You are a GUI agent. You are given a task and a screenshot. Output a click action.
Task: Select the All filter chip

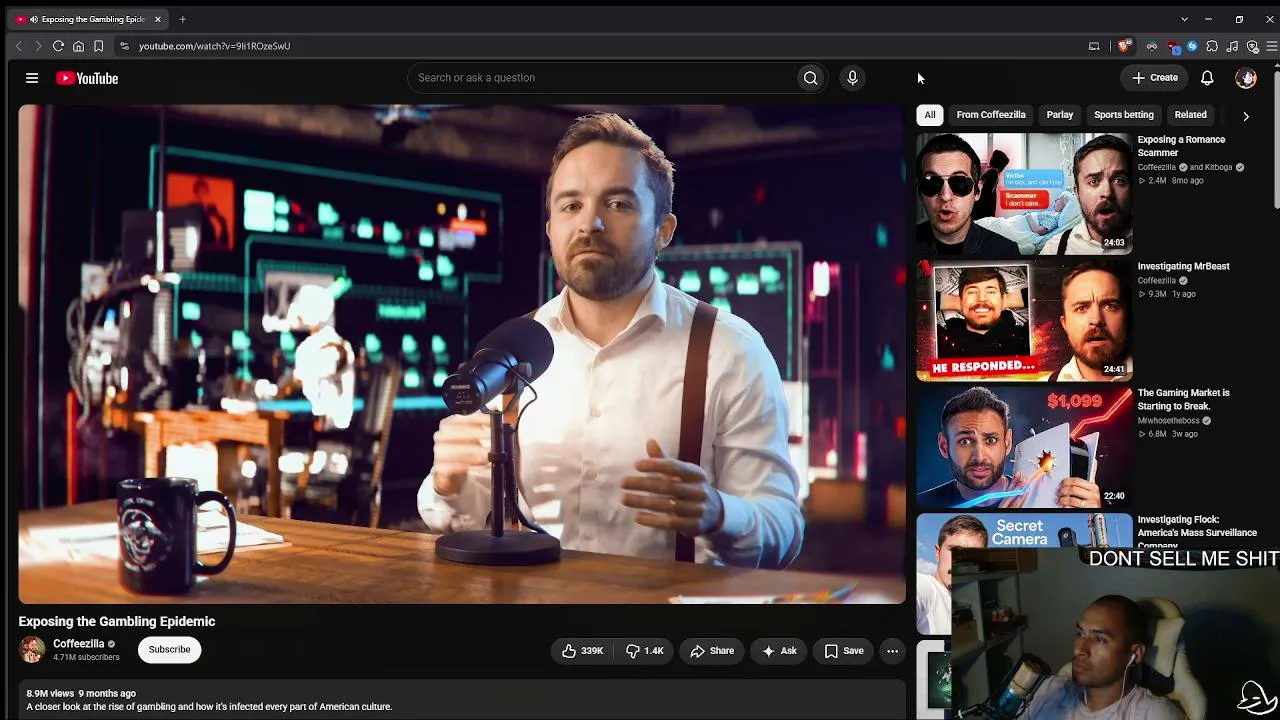click(930, 115)
